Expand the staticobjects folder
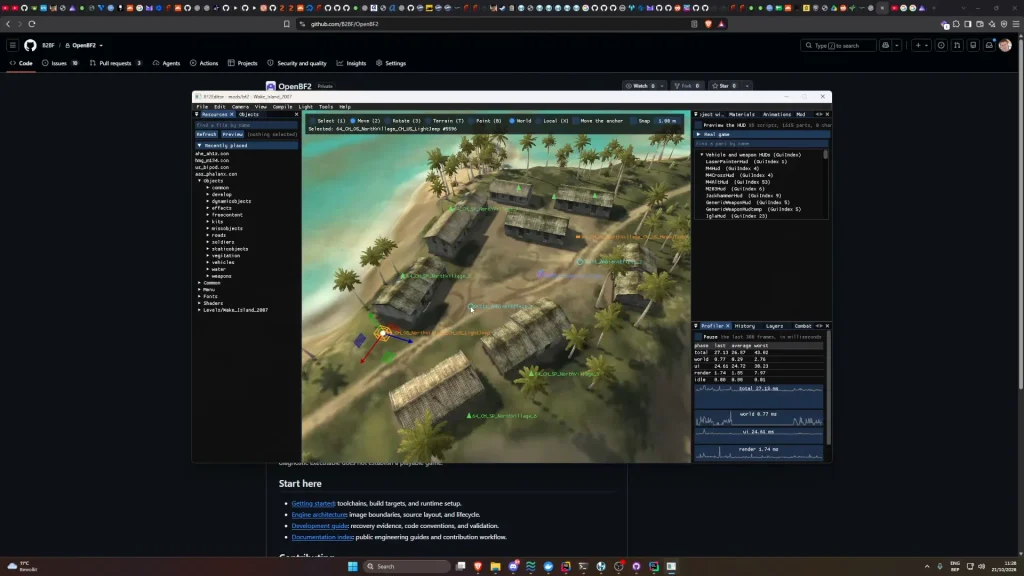The width and height of the screenshot is (1024, 576). [208, 249]
